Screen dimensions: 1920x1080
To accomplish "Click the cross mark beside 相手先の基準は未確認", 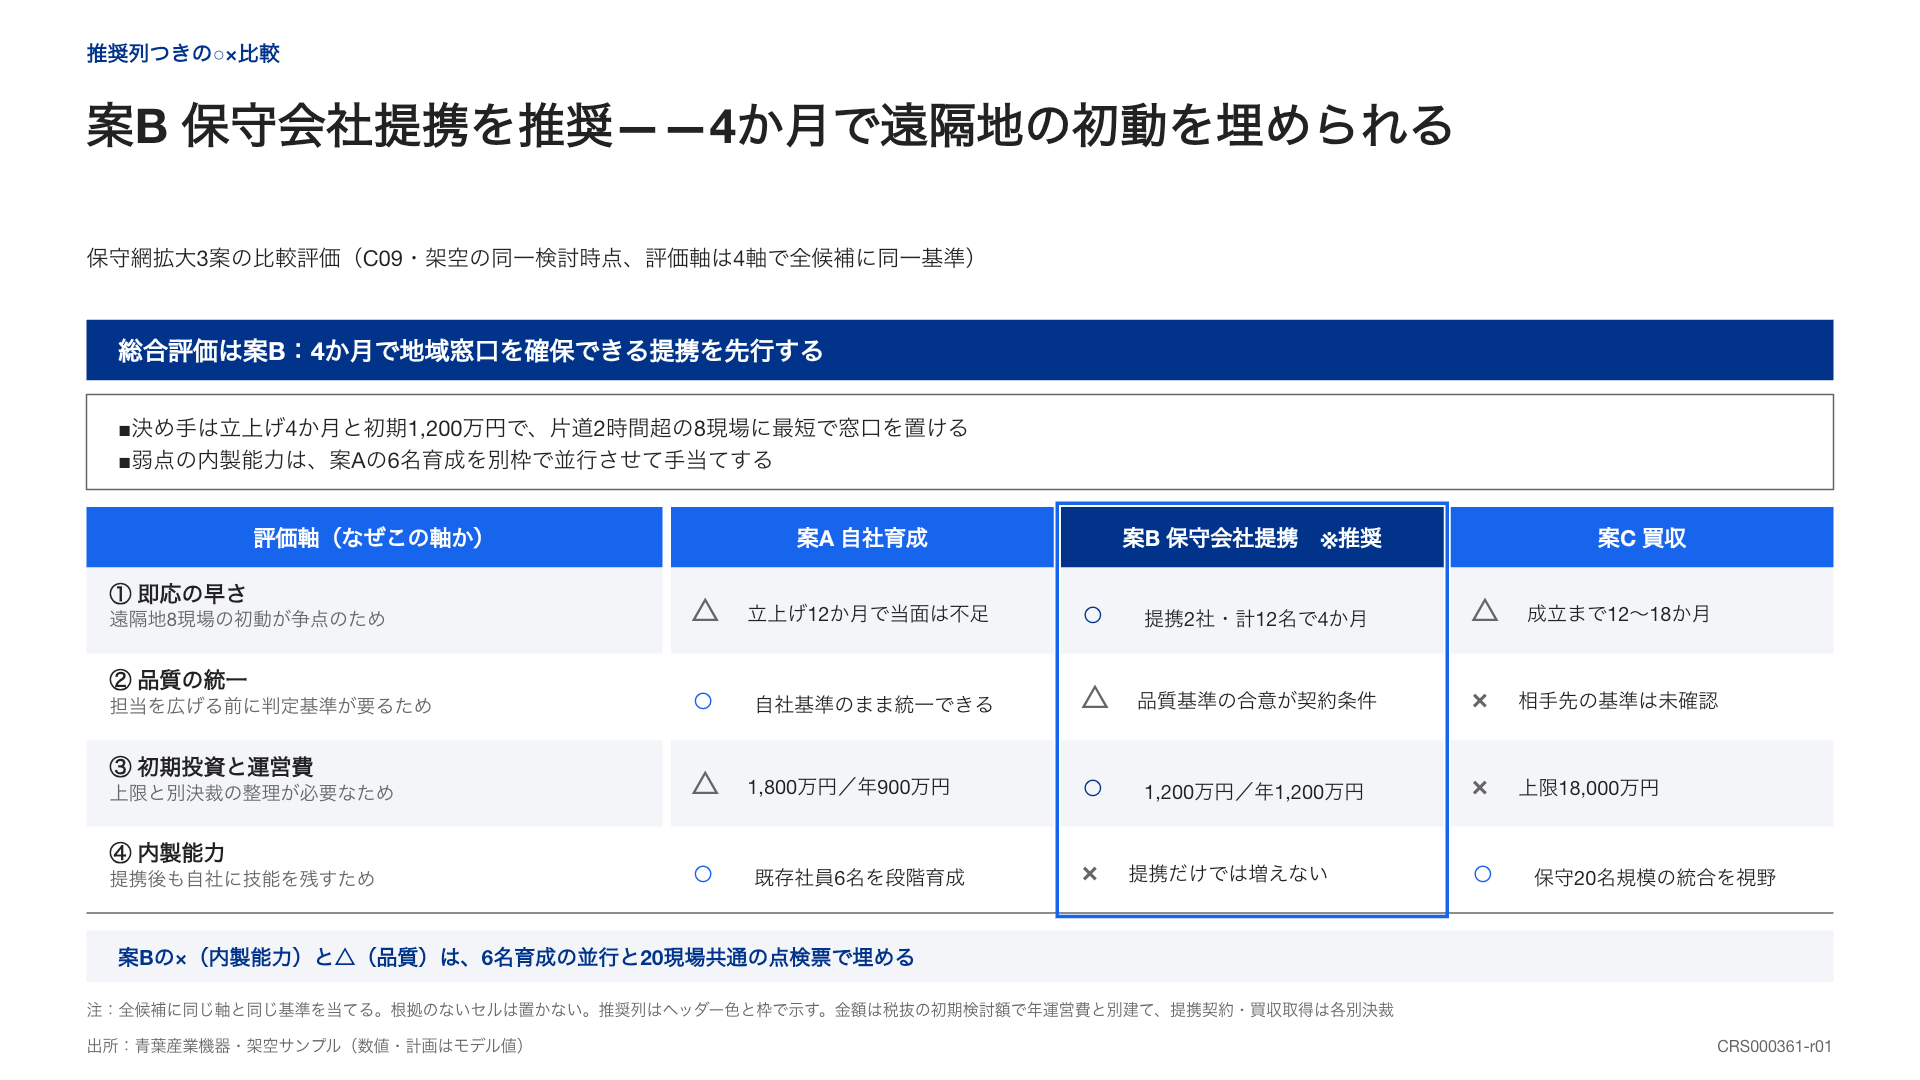I will (x=1480, y=701).
